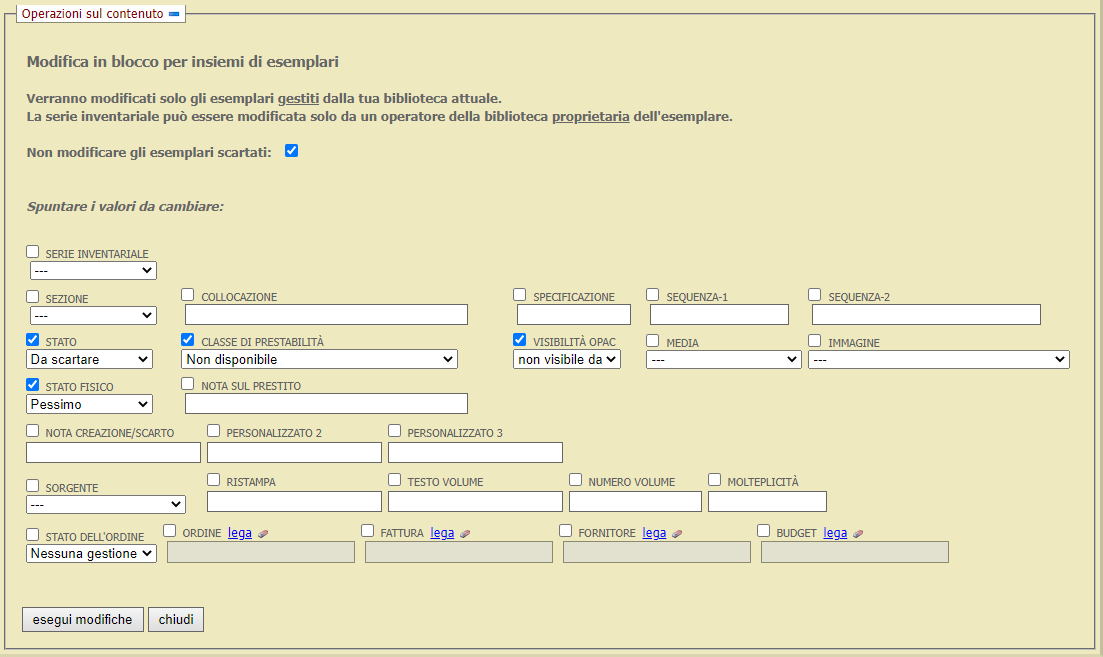The width and height of the screenshot is (1103, 657).
Task: Tick the Collocazione checkbox
Action: (x=188, y=295)
